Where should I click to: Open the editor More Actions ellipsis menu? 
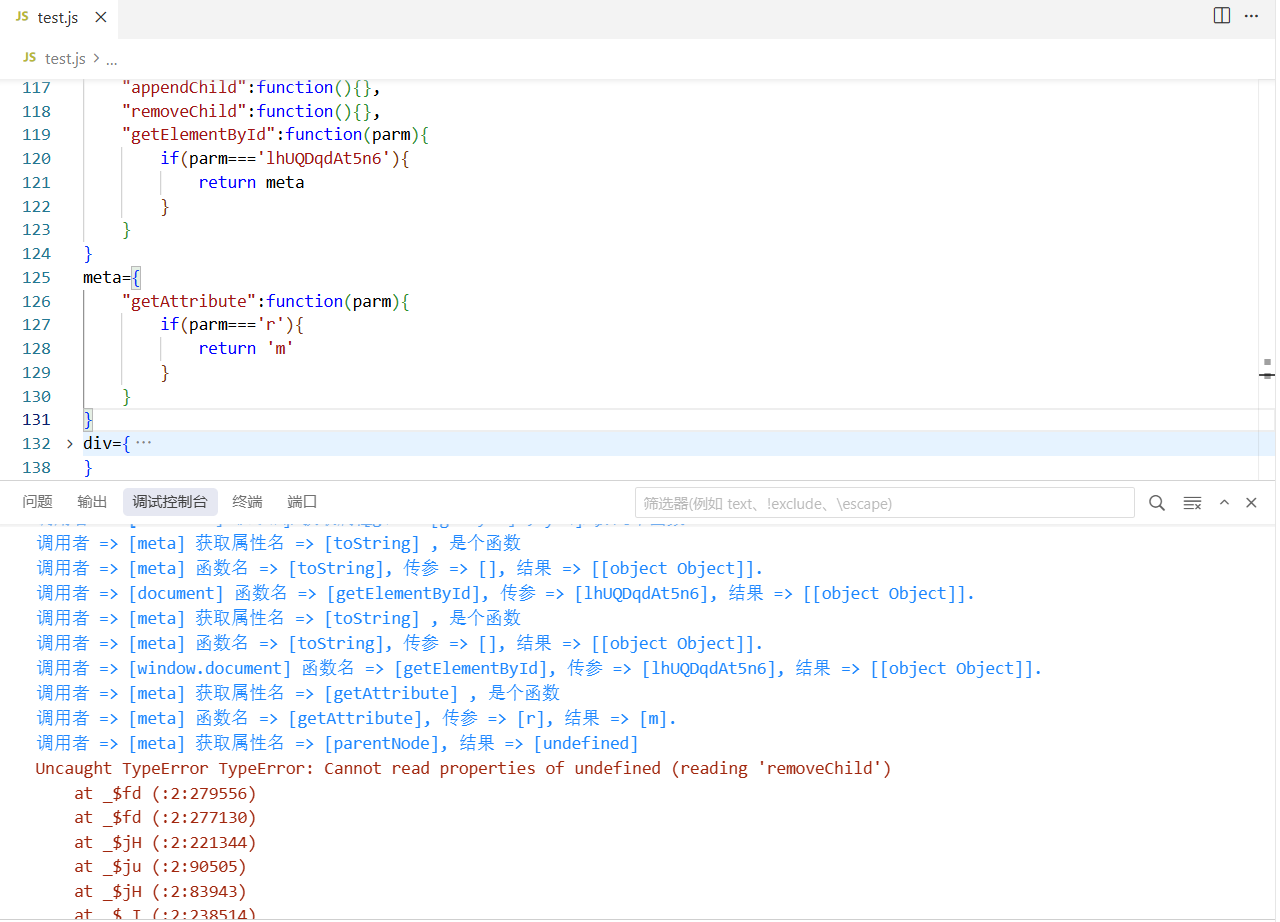[x=1251, y=16]
